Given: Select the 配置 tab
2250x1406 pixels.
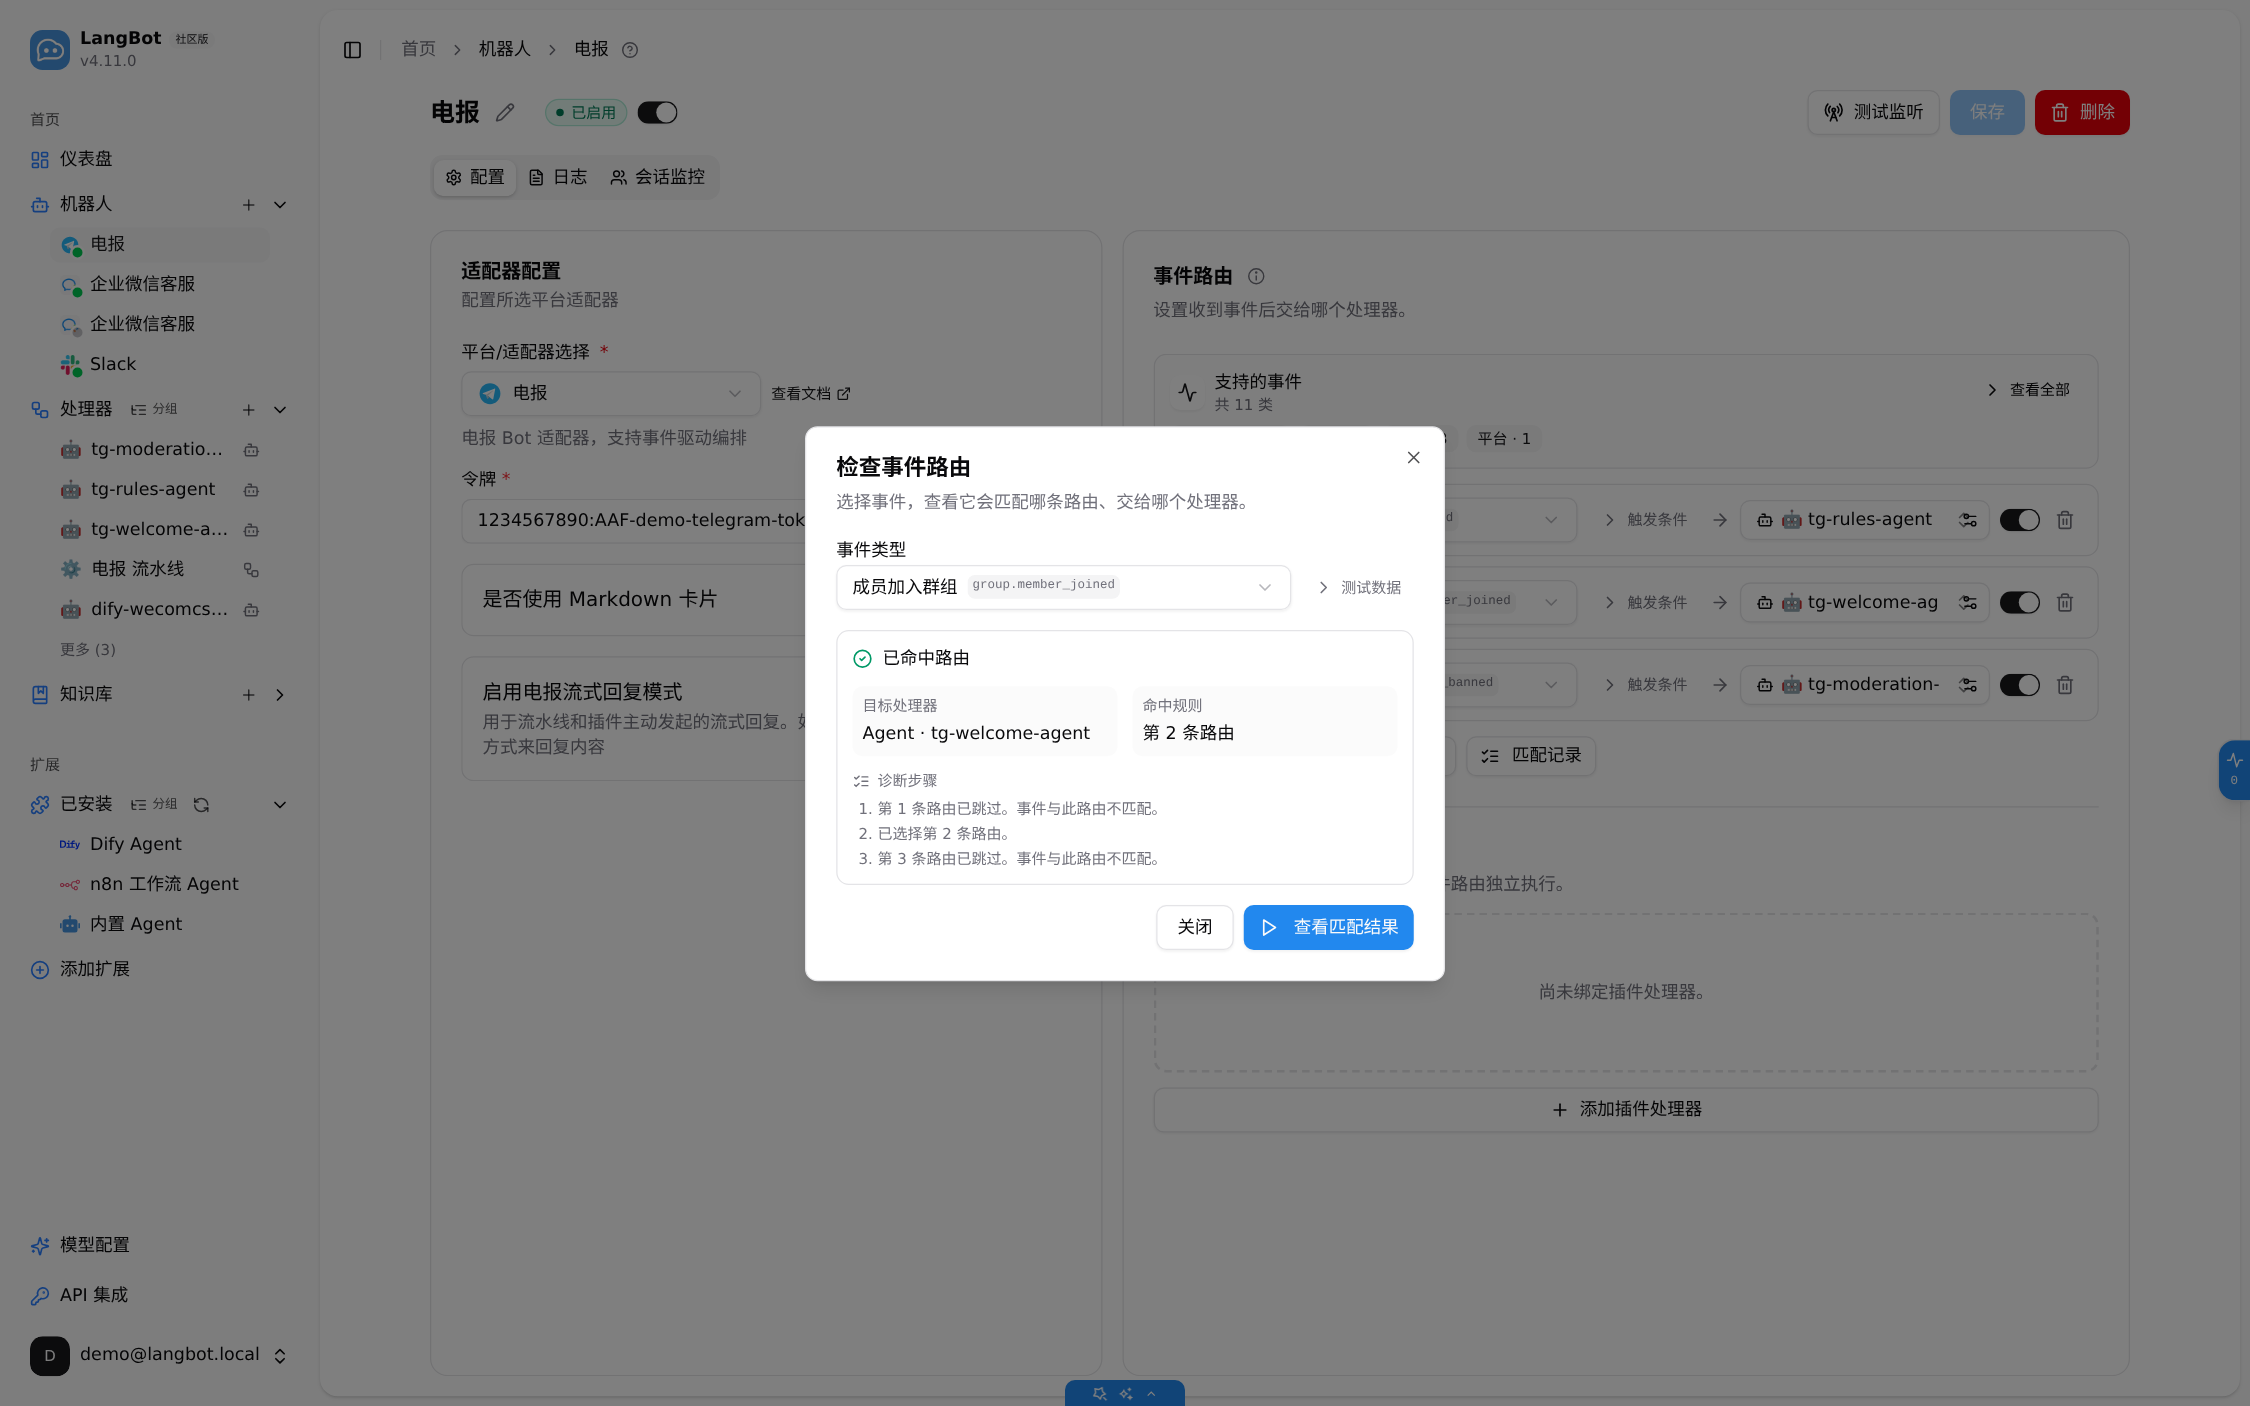Looking at the screenshot, I should point(475,177).
